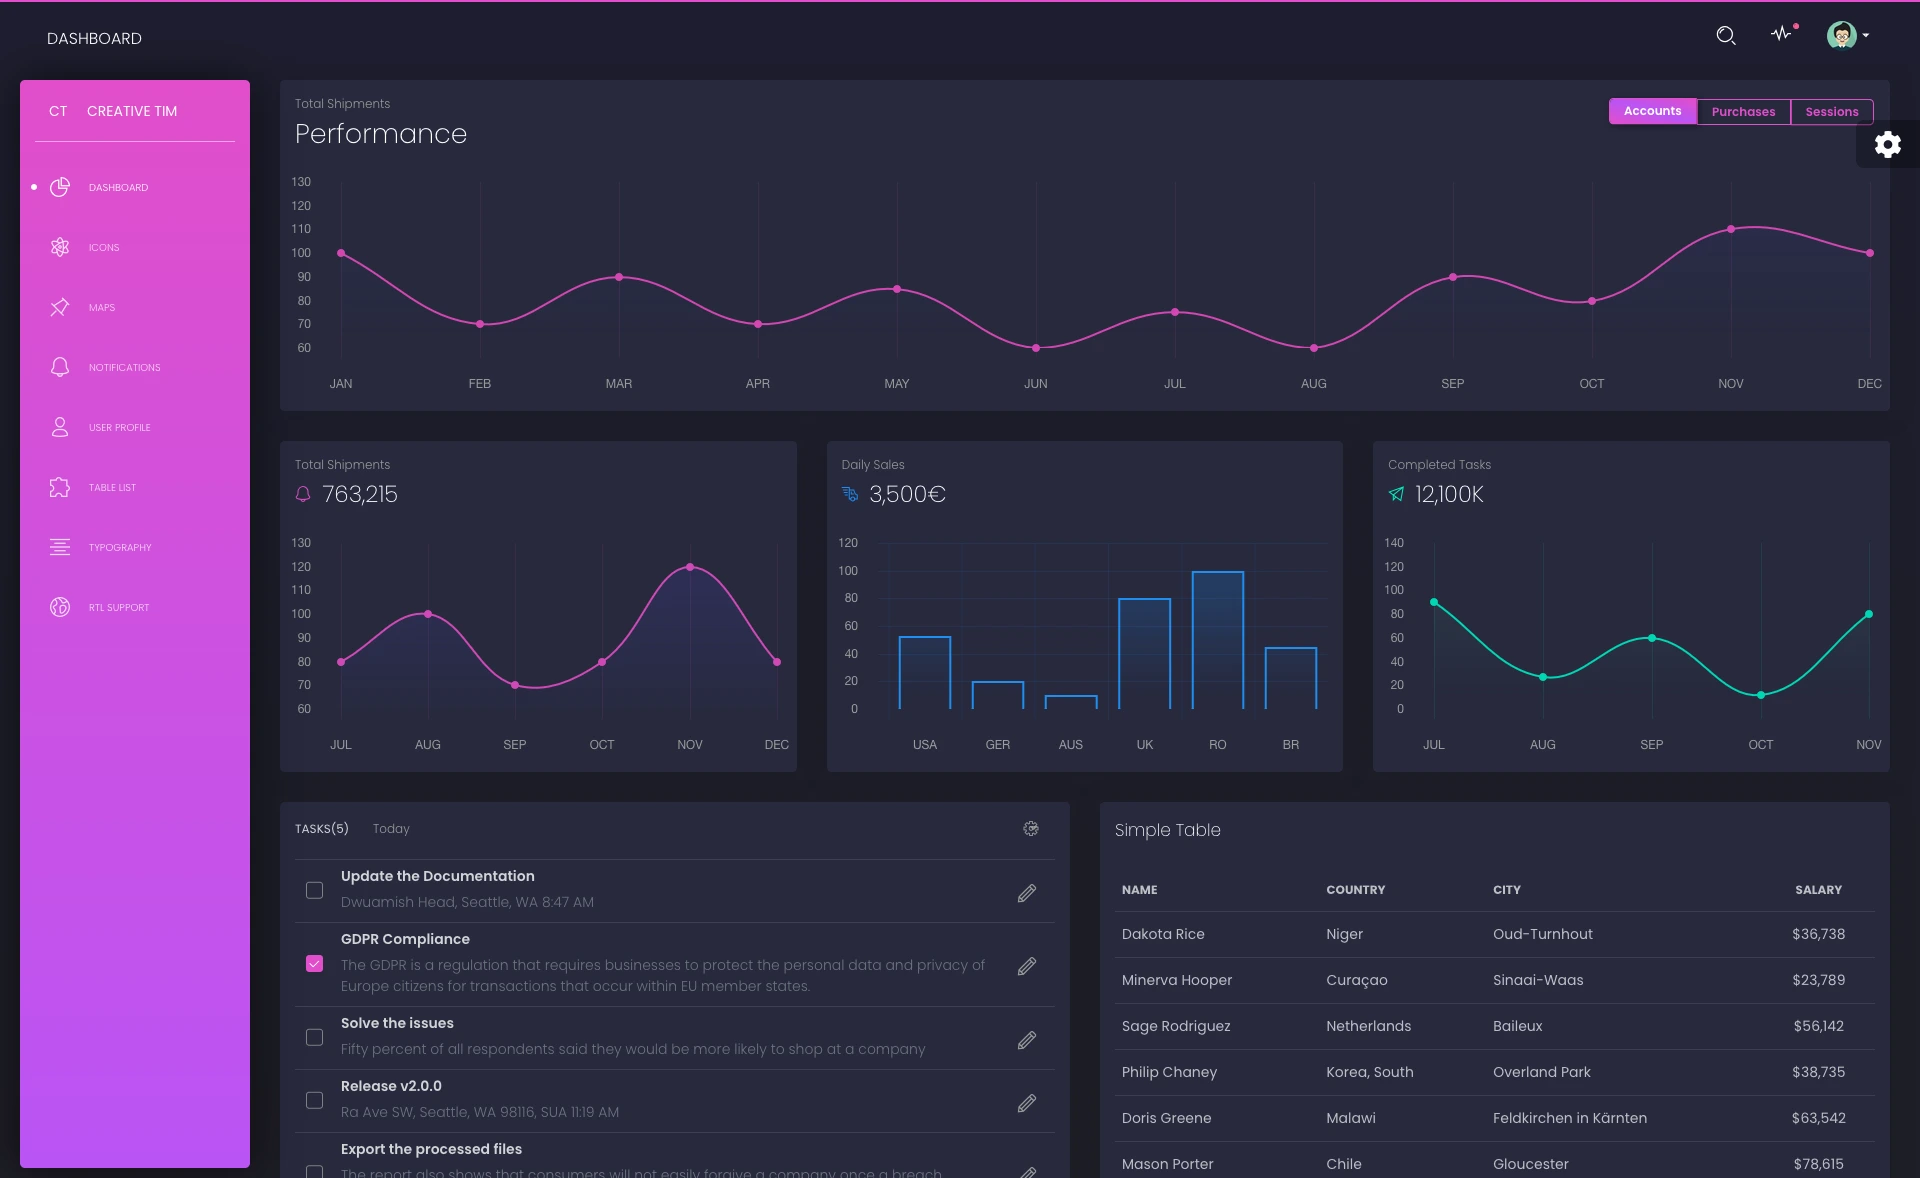
Task: Open the settings gear on the right edge
Action: (1888, 144)
